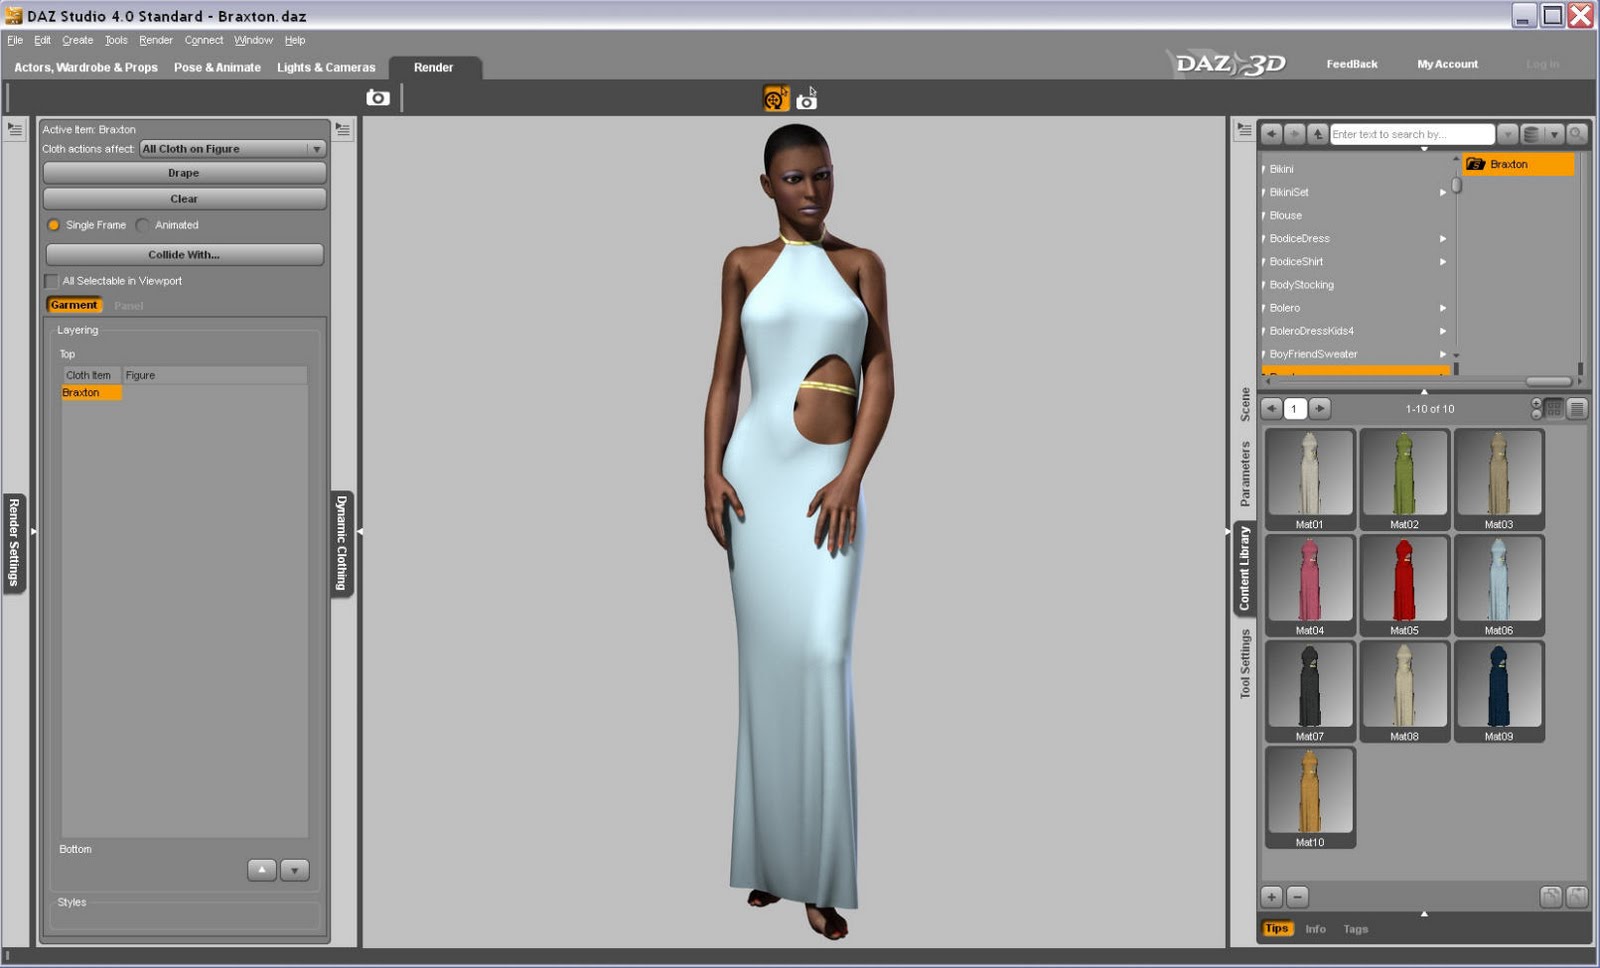This screenshot has width=1600, height=968.
Task: Click the render camera snapshot icon in the toolbar
Action: tap(377, 97)
